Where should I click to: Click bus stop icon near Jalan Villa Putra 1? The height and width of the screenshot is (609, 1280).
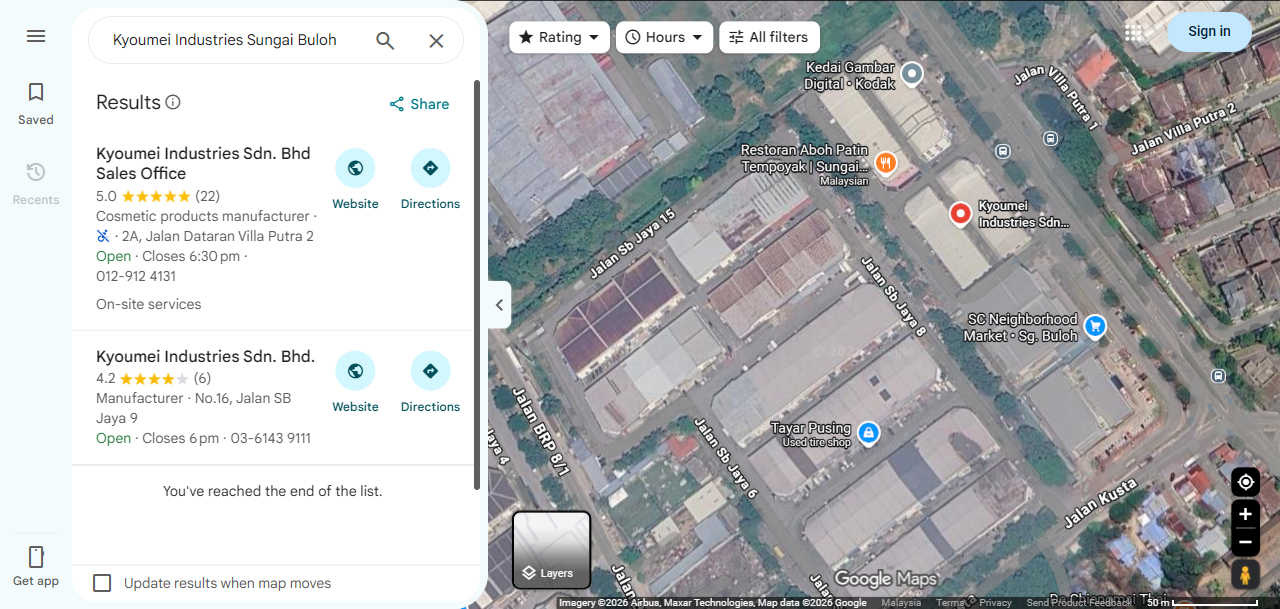[1051, 138]
